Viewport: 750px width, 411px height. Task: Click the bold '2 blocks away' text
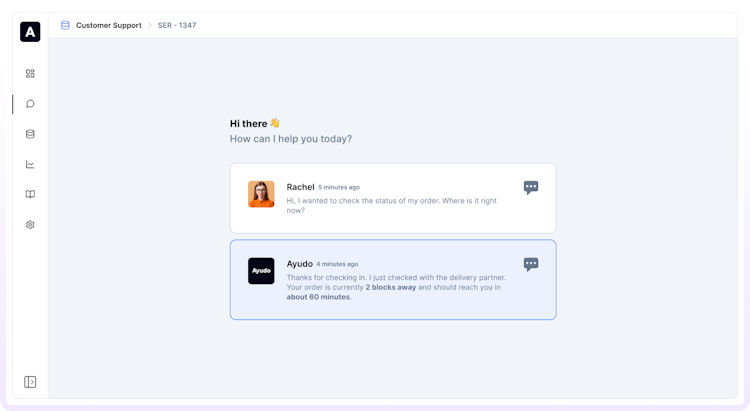click(x=391, y=287)
